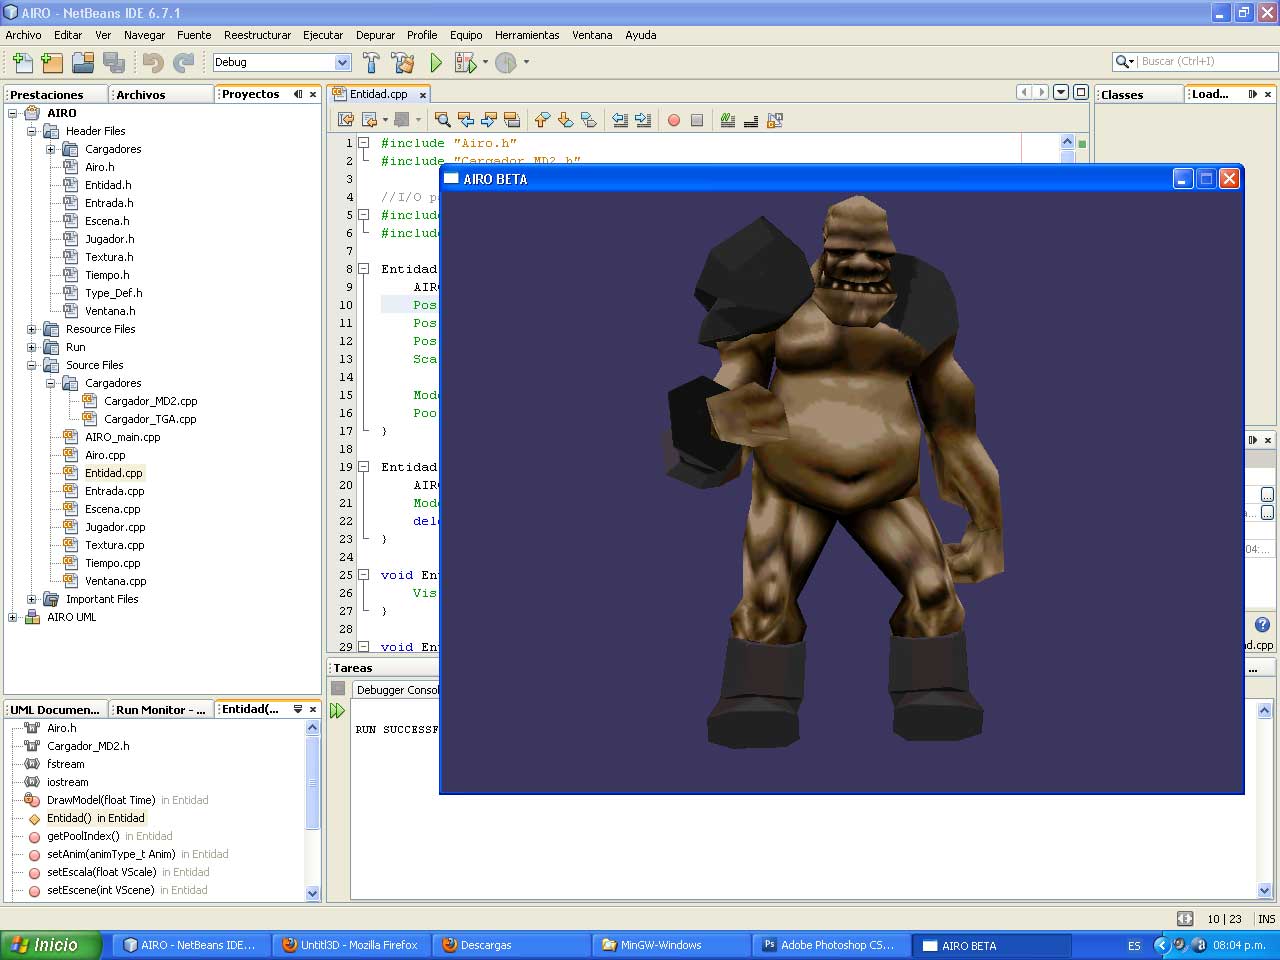Click the New File toolbar icon
The width and height of the screenshot is (1280, 960).
22,62
